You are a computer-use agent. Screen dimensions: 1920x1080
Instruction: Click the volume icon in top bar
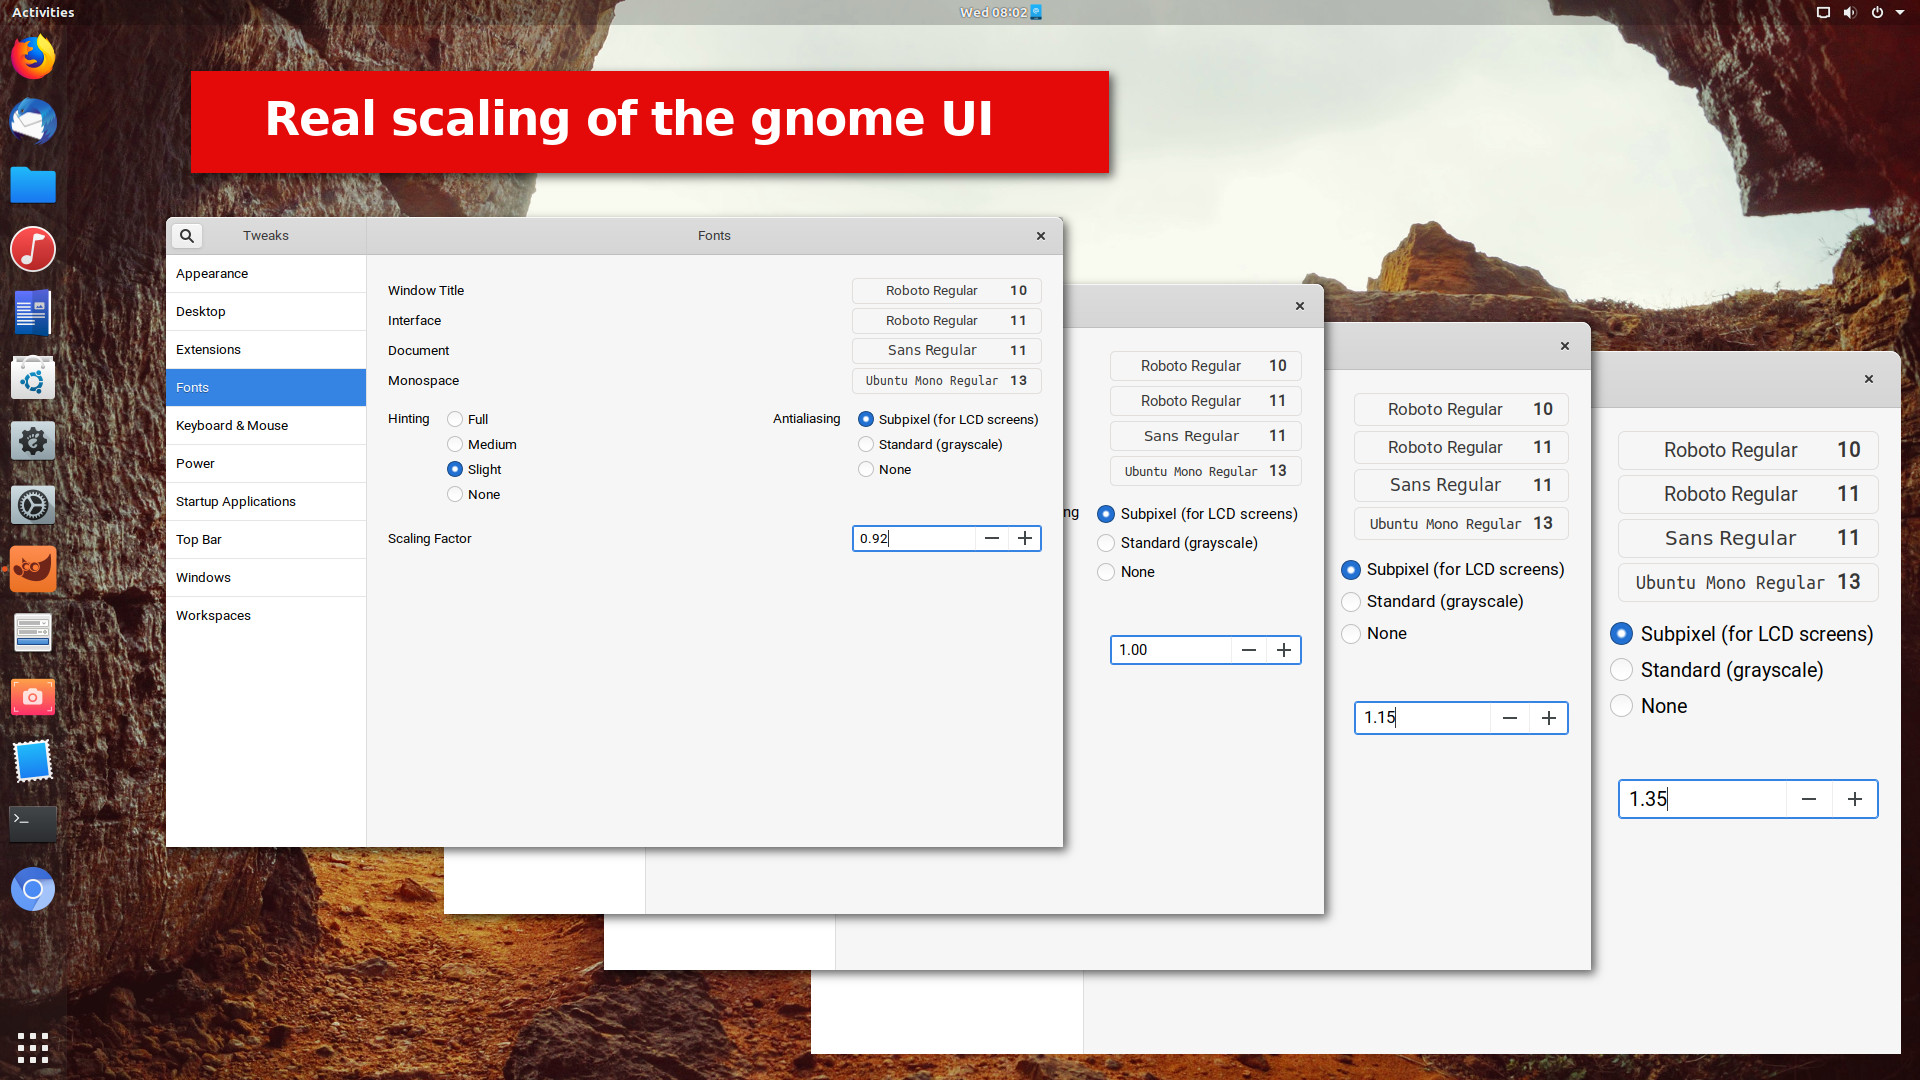click(1850, 12)
